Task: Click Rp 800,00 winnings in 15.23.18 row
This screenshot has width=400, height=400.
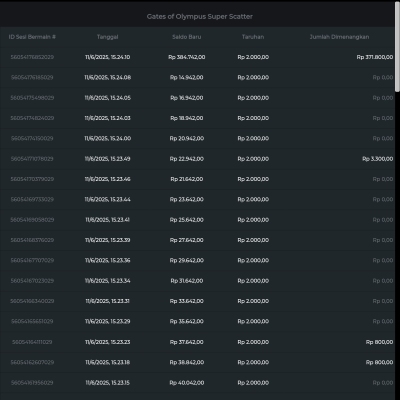Action: 379,363
